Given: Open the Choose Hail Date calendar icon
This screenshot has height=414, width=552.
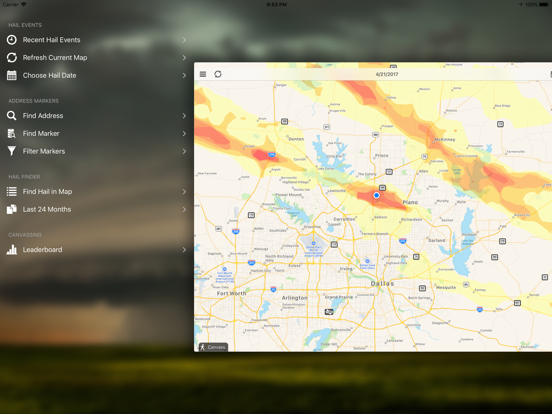Looking at the screenshot, I should tap(12, 75).
